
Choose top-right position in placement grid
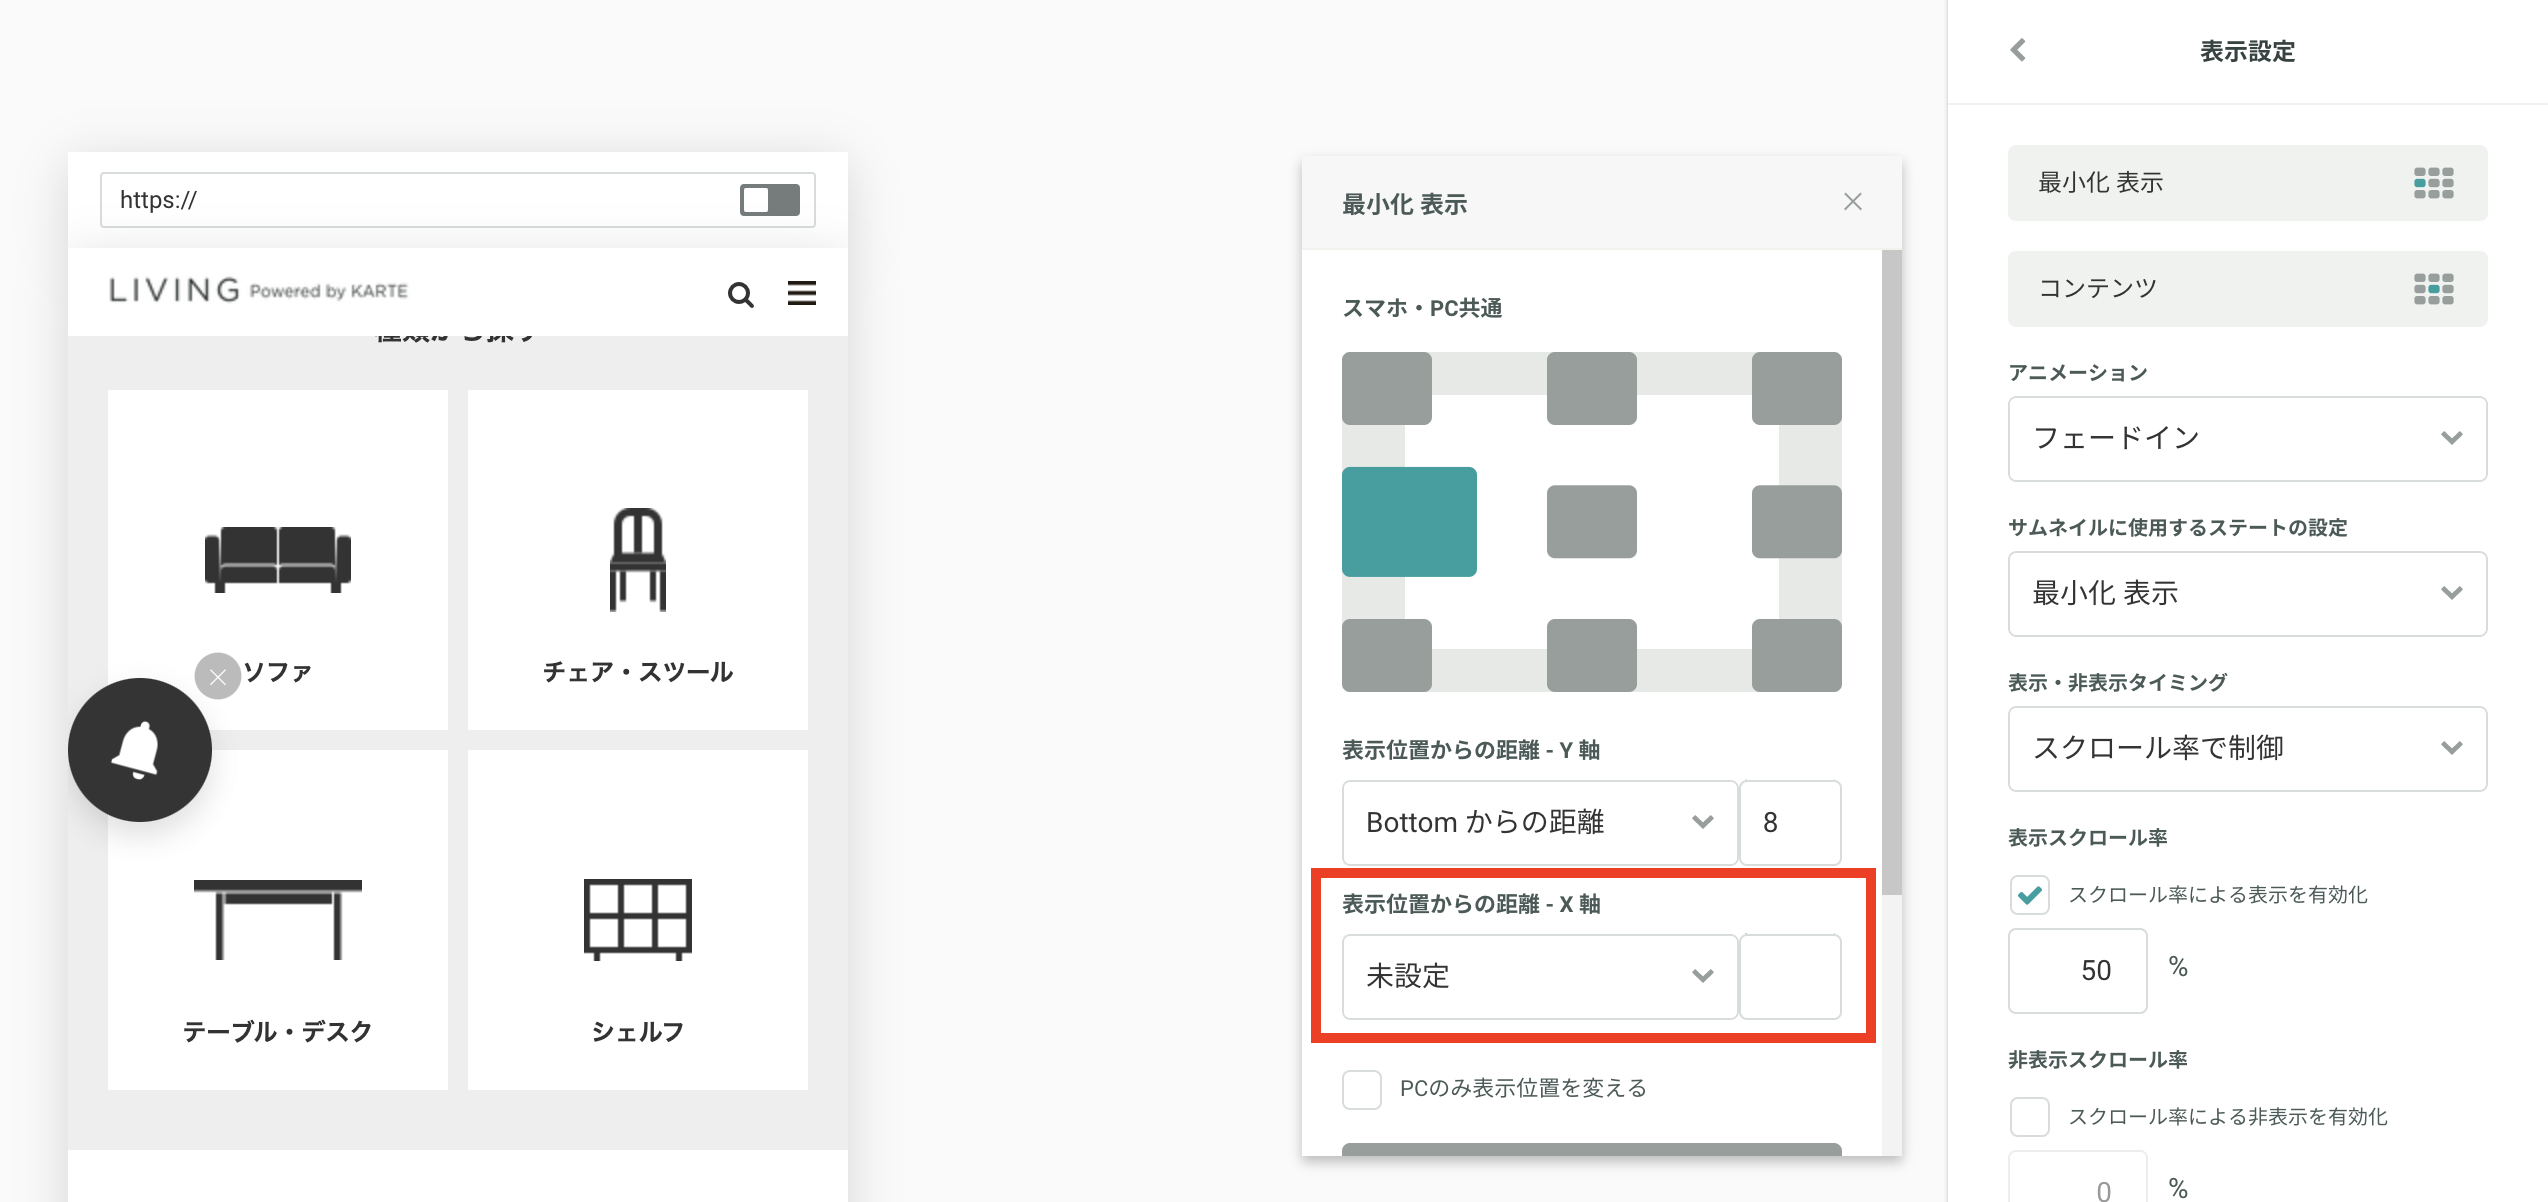coord(1797,388)
